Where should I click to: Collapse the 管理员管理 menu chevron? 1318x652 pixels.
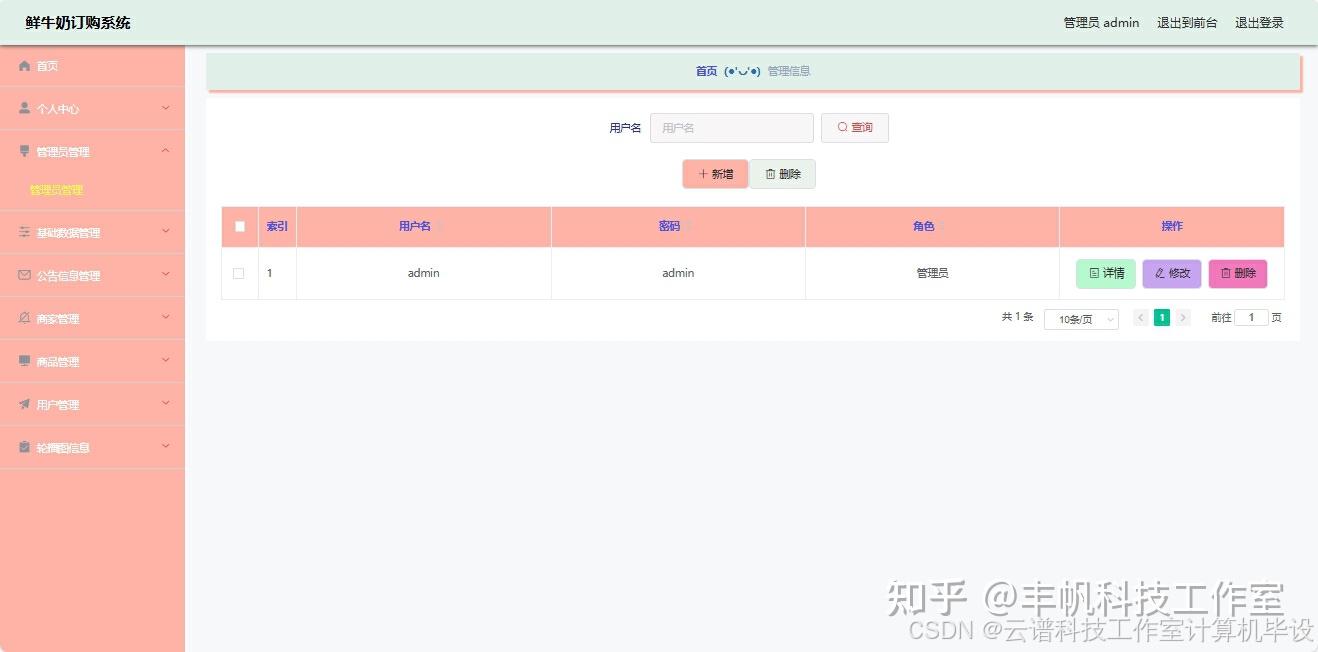click(166, 151)
